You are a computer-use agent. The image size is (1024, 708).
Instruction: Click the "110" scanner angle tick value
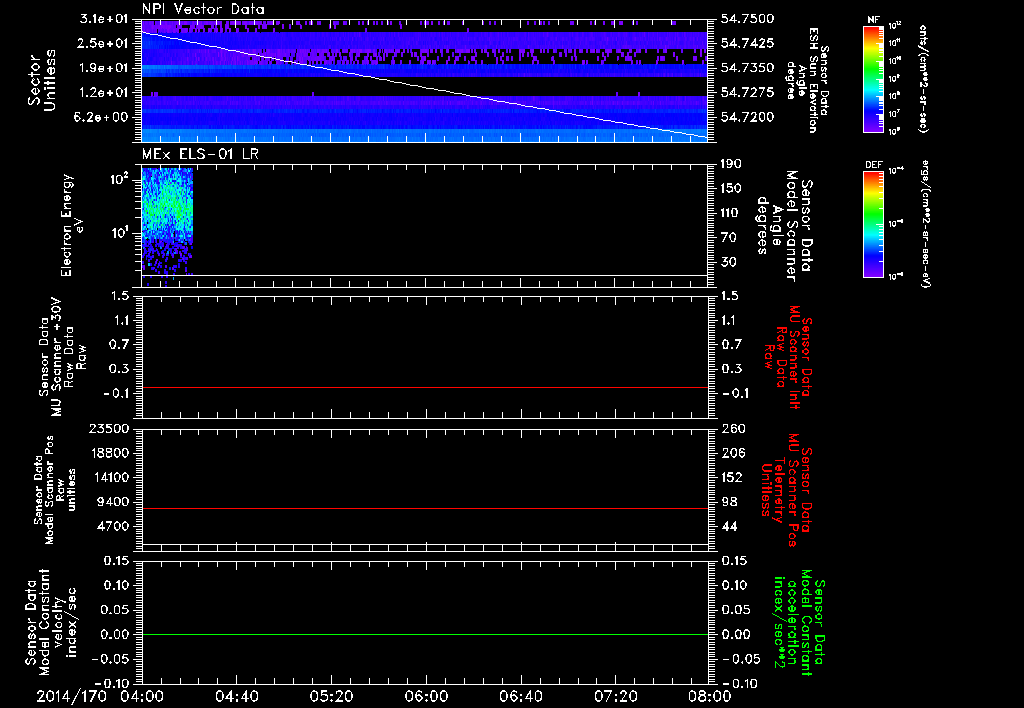731,213
